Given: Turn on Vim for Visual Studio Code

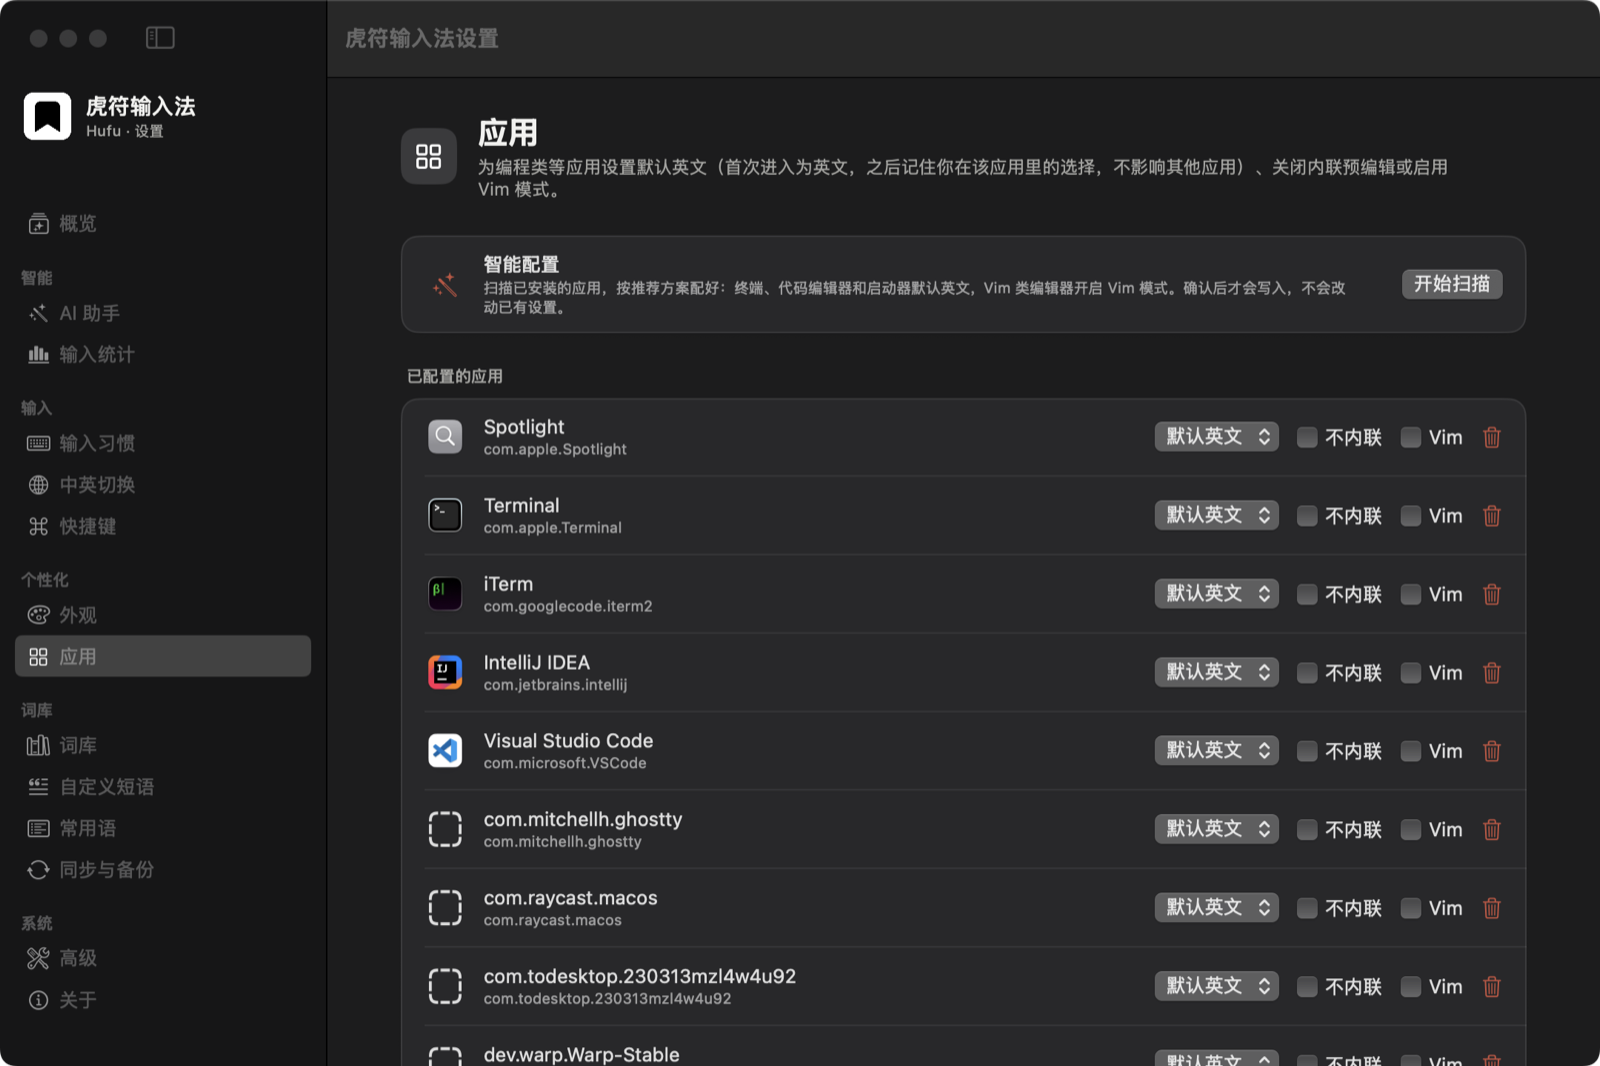Looking at the screenshot, I should (x=1411, y=751).
